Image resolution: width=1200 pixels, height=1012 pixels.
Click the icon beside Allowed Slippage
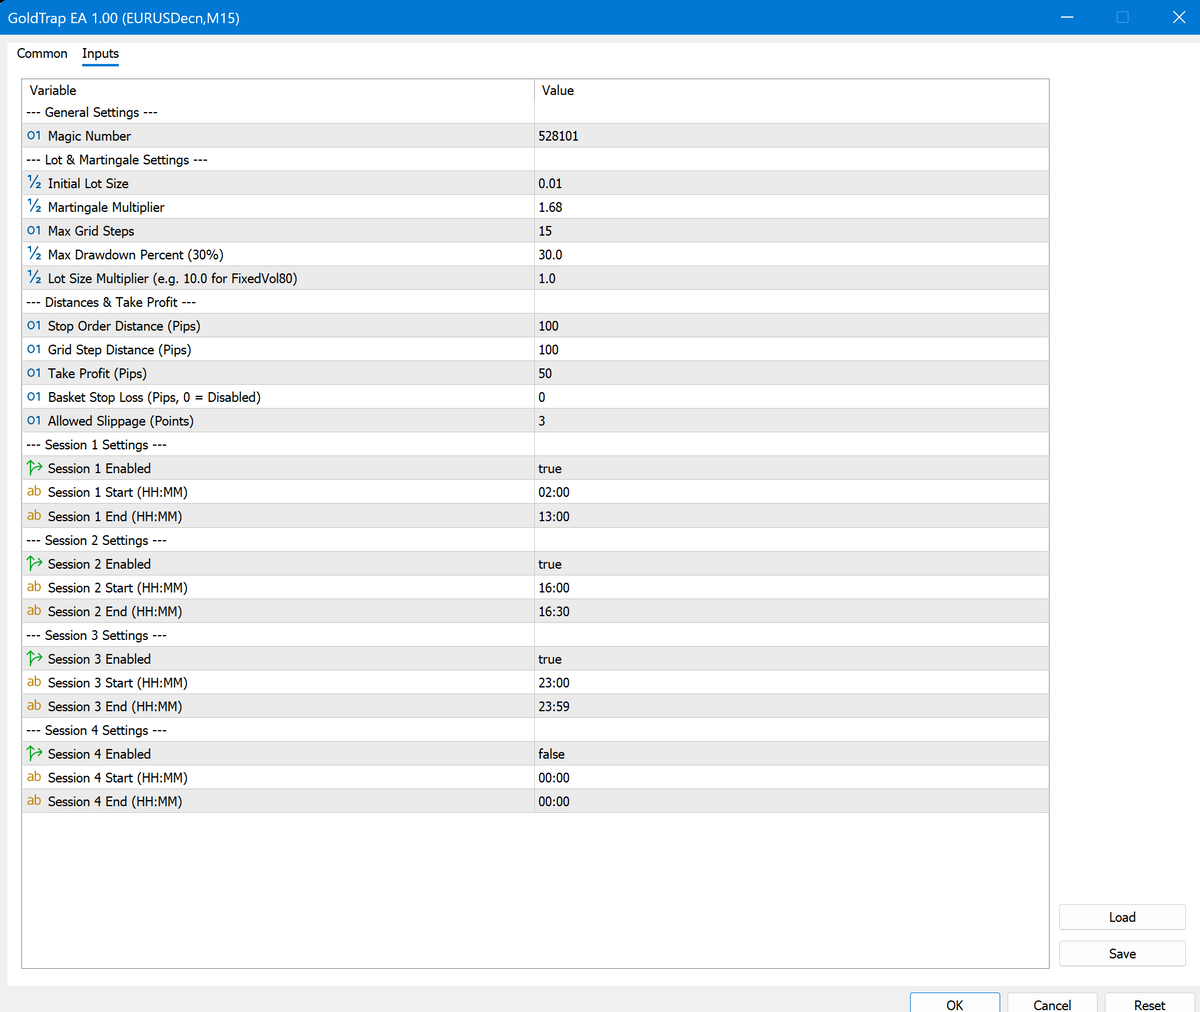(34, 421)
